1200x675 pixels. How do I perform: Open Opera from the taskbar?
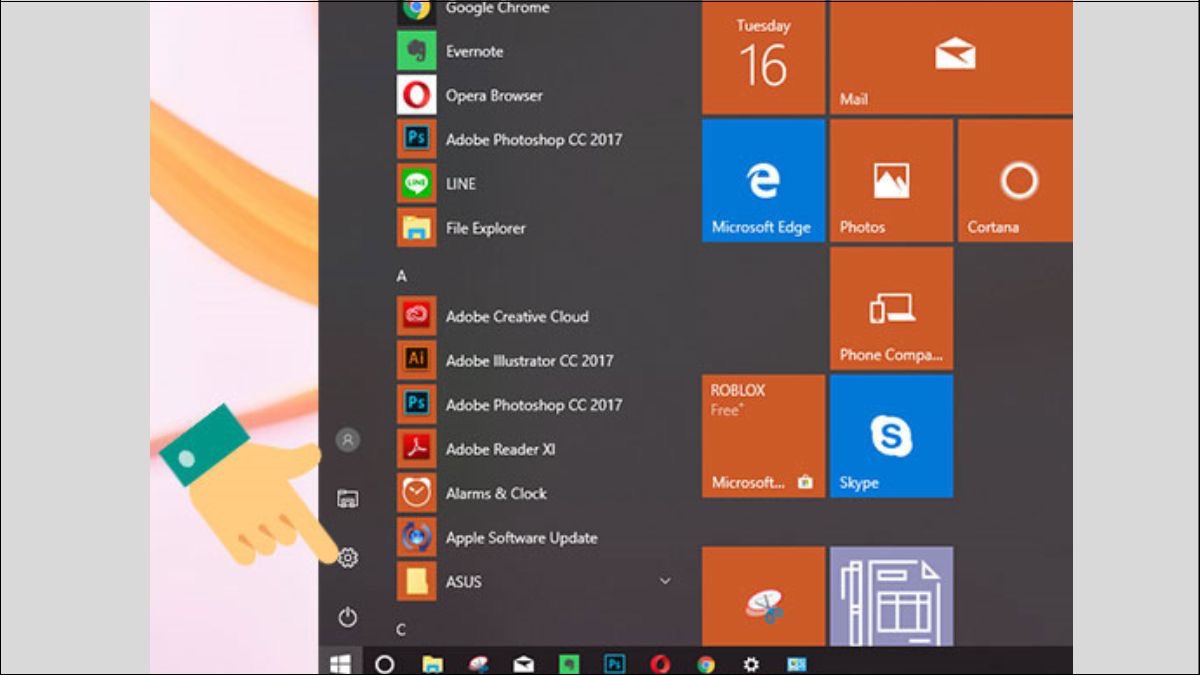pos(660,663)
